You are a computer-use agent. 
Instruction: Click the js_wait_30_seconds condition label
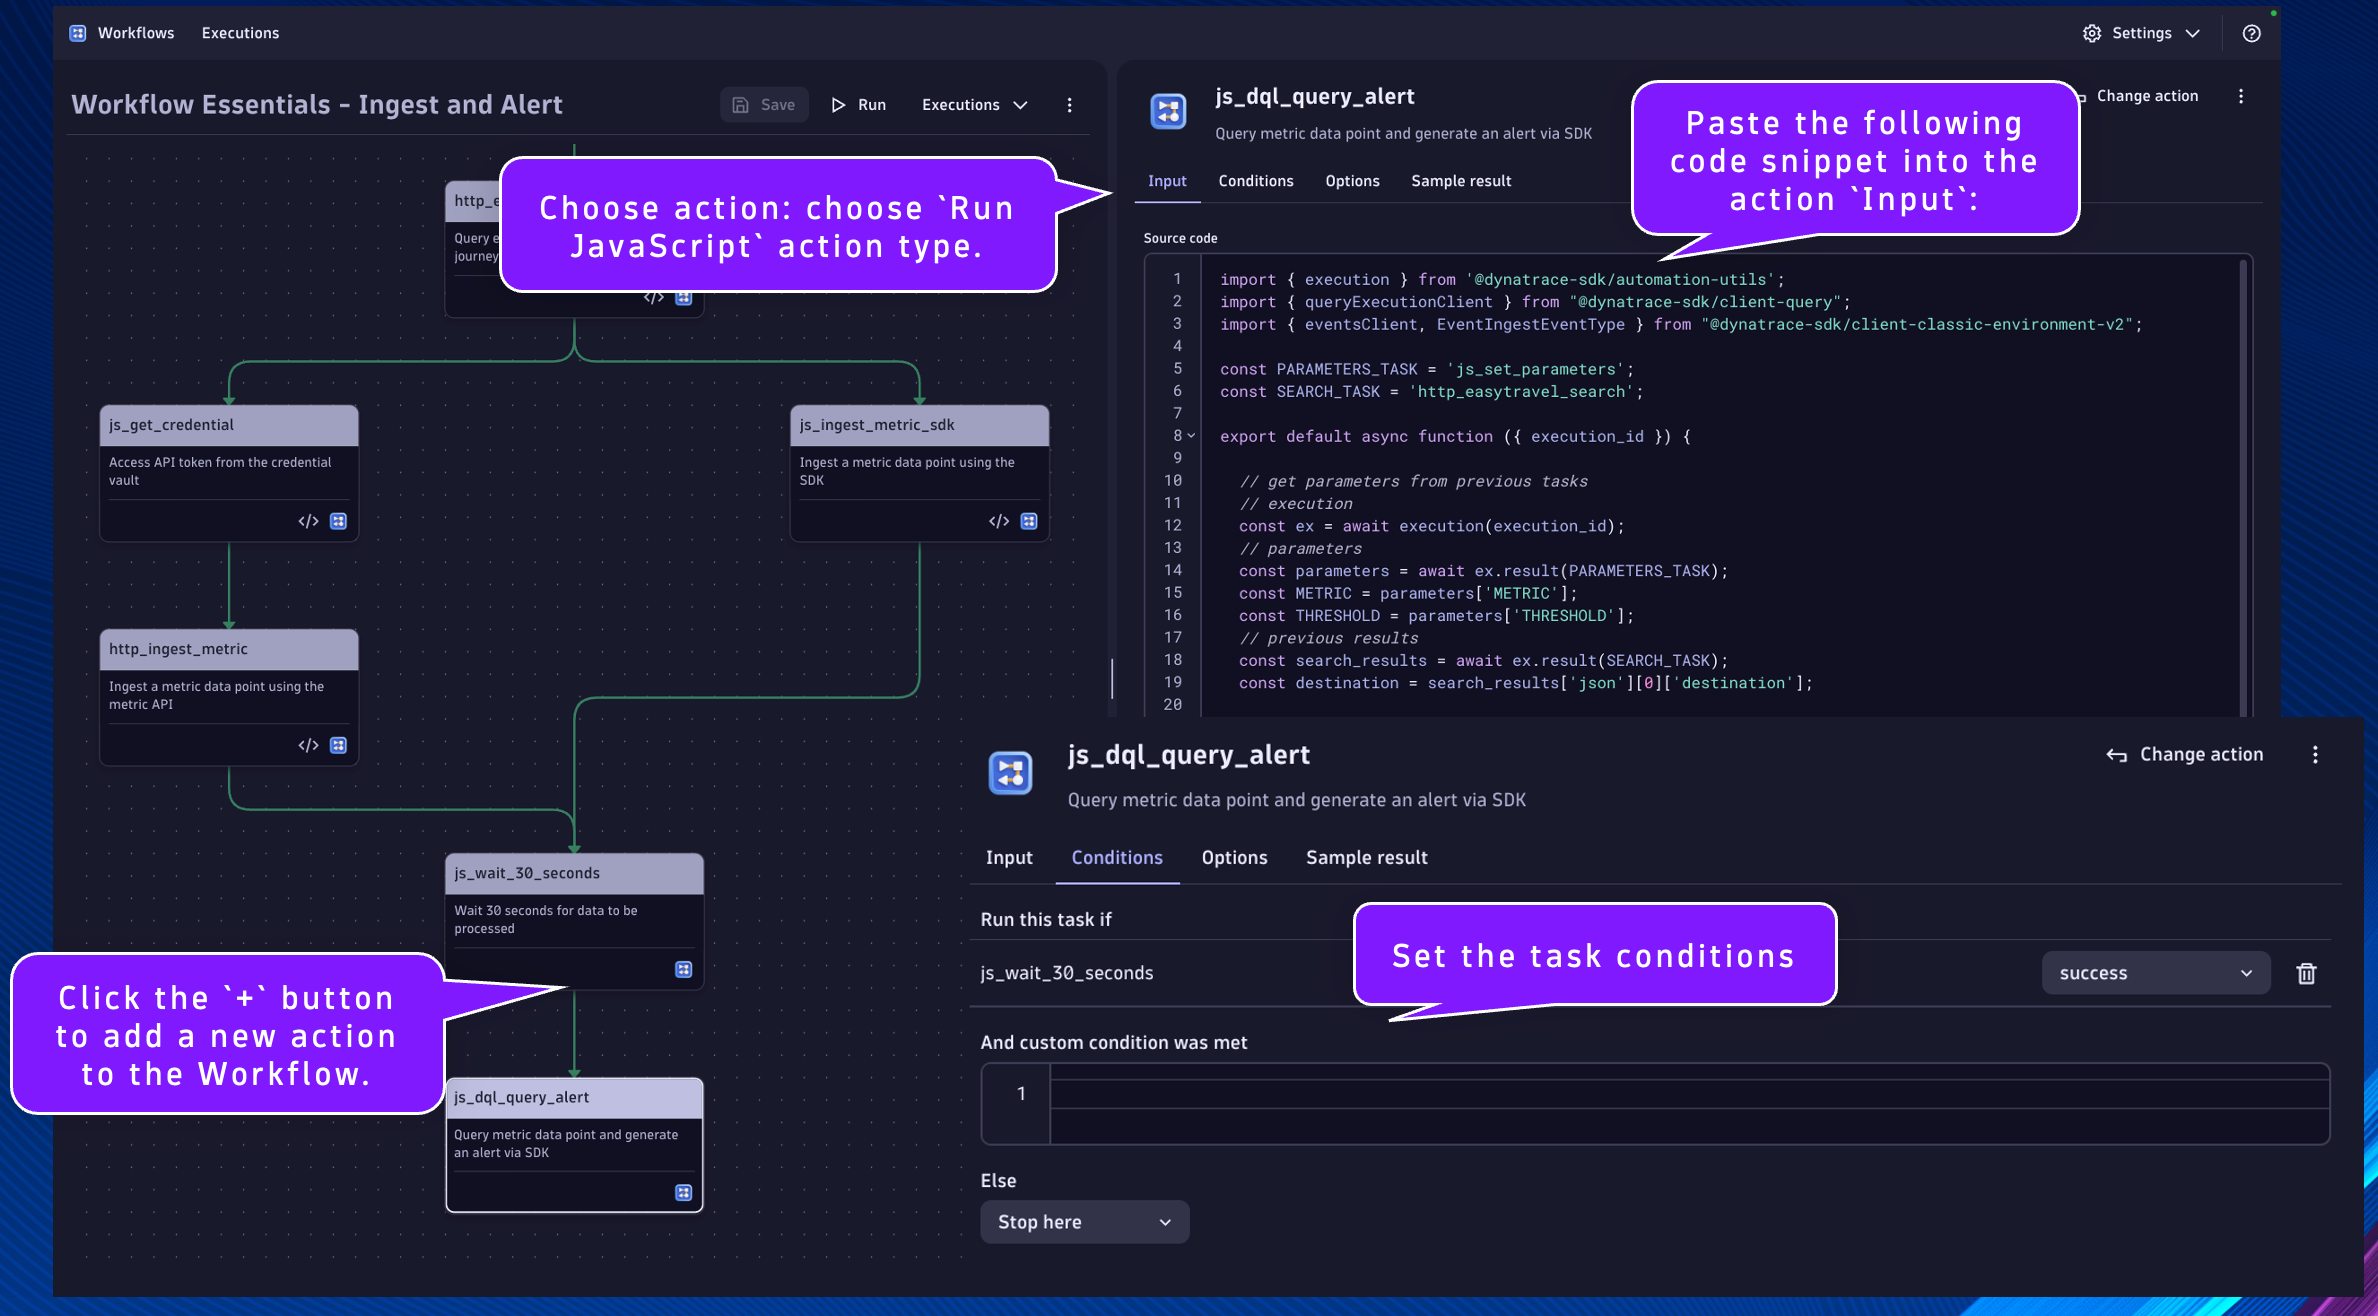1066,973
